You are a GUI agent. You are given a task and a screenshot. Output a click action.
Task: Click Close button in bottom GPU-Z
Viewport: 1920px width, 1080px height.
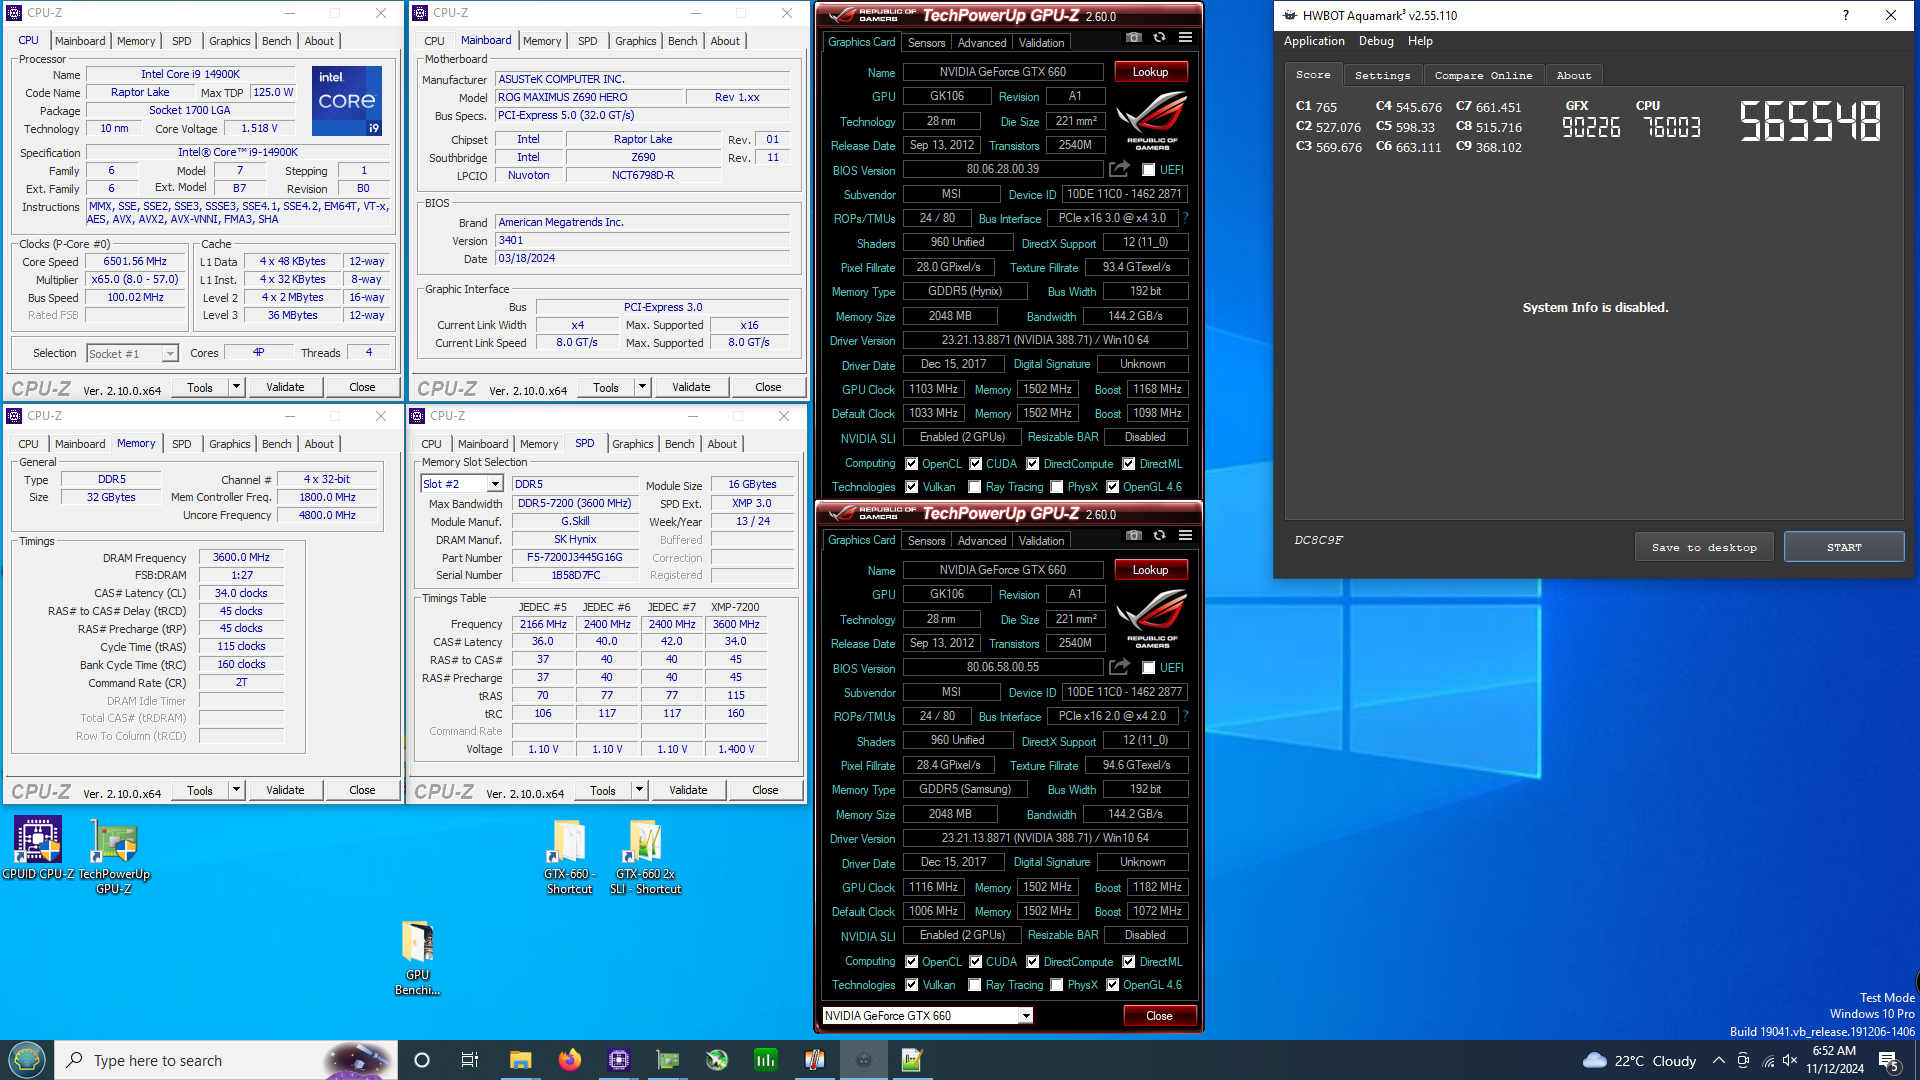pyautogui.click(x=1159, y=1016)
